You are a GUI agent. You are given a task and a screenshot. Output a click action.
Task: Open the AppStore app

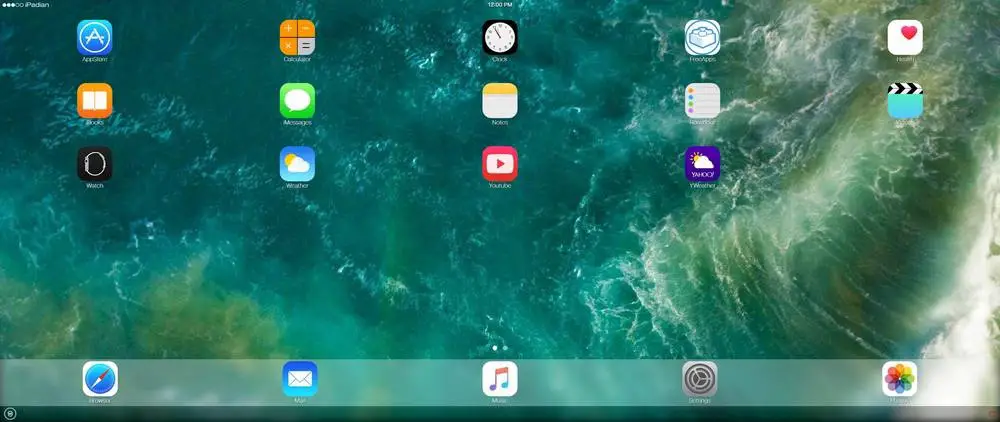coord(94,37)
